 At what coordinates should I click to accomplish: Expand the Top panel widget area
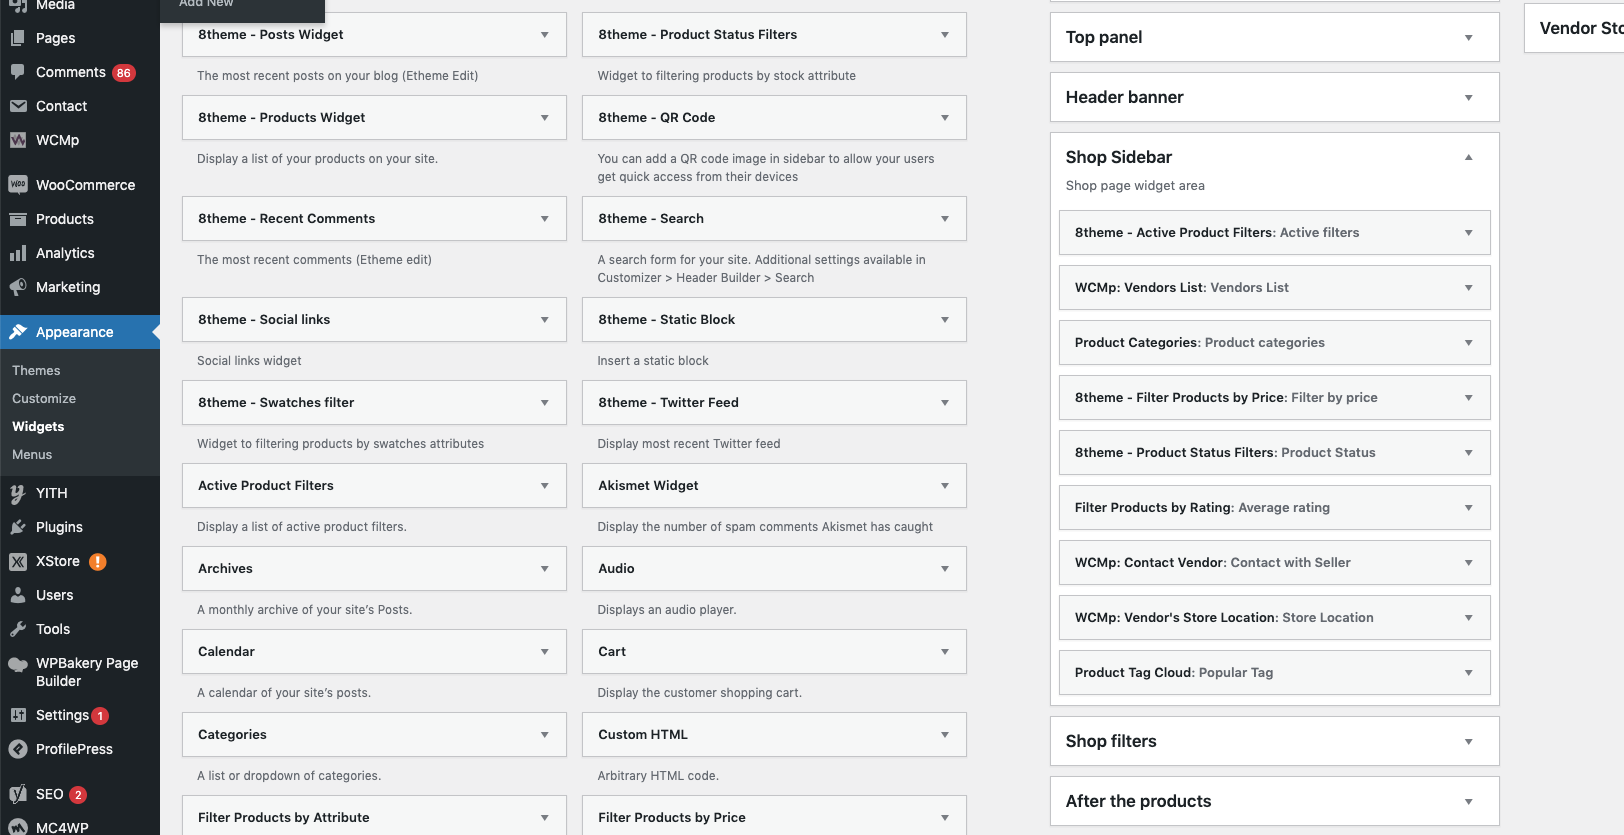1468,38
